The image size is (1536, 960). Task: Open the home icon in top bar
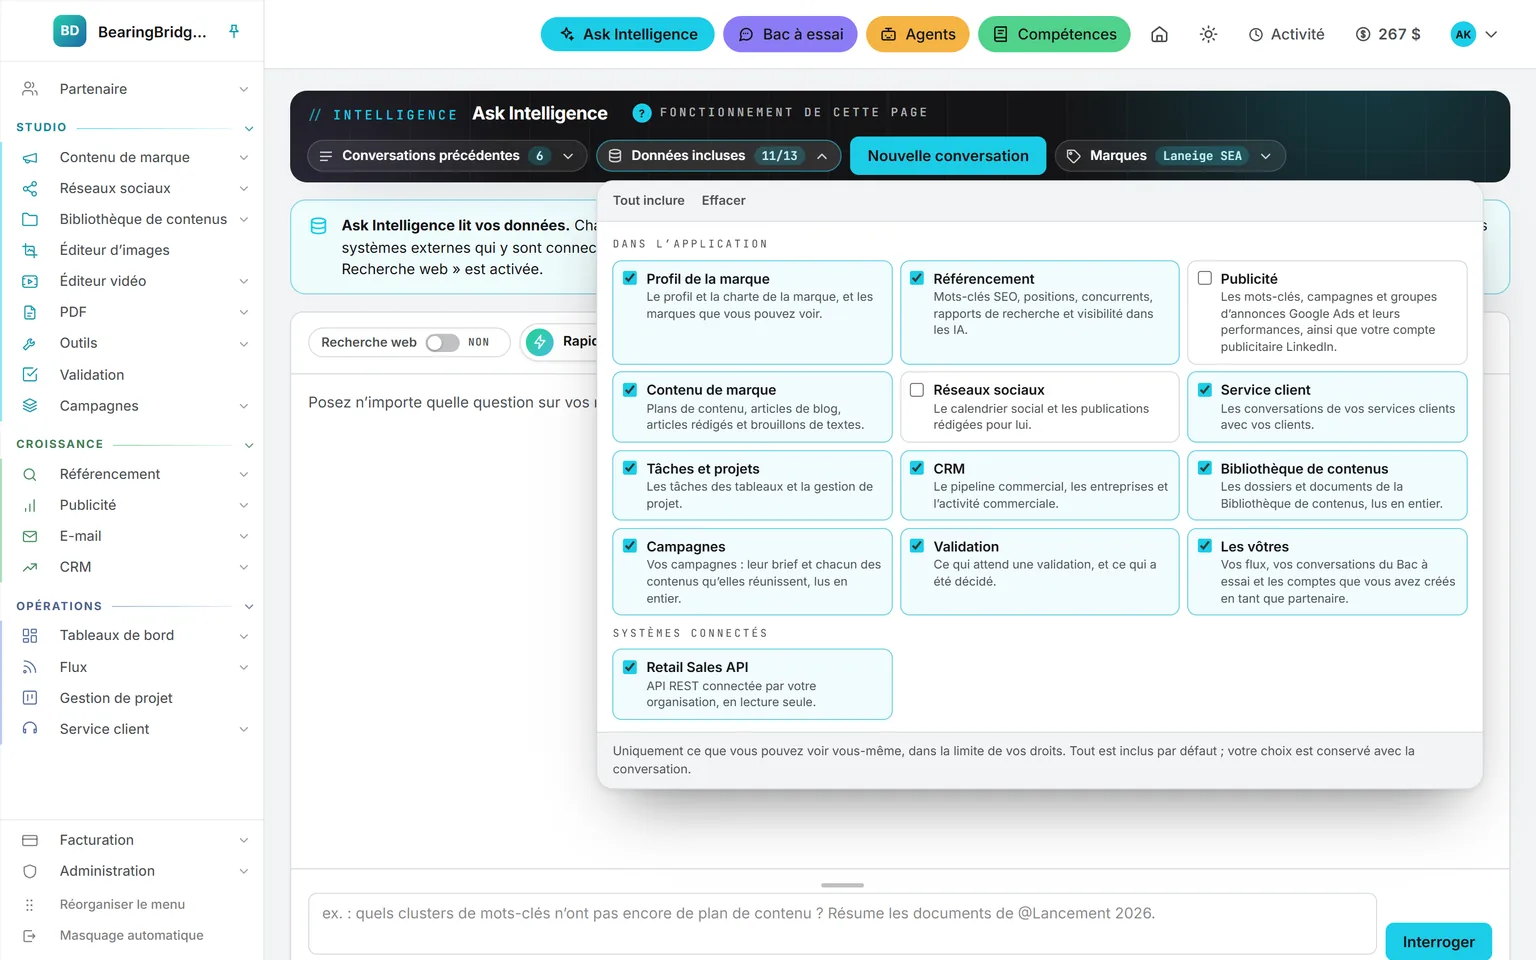tap(1159, 34)
